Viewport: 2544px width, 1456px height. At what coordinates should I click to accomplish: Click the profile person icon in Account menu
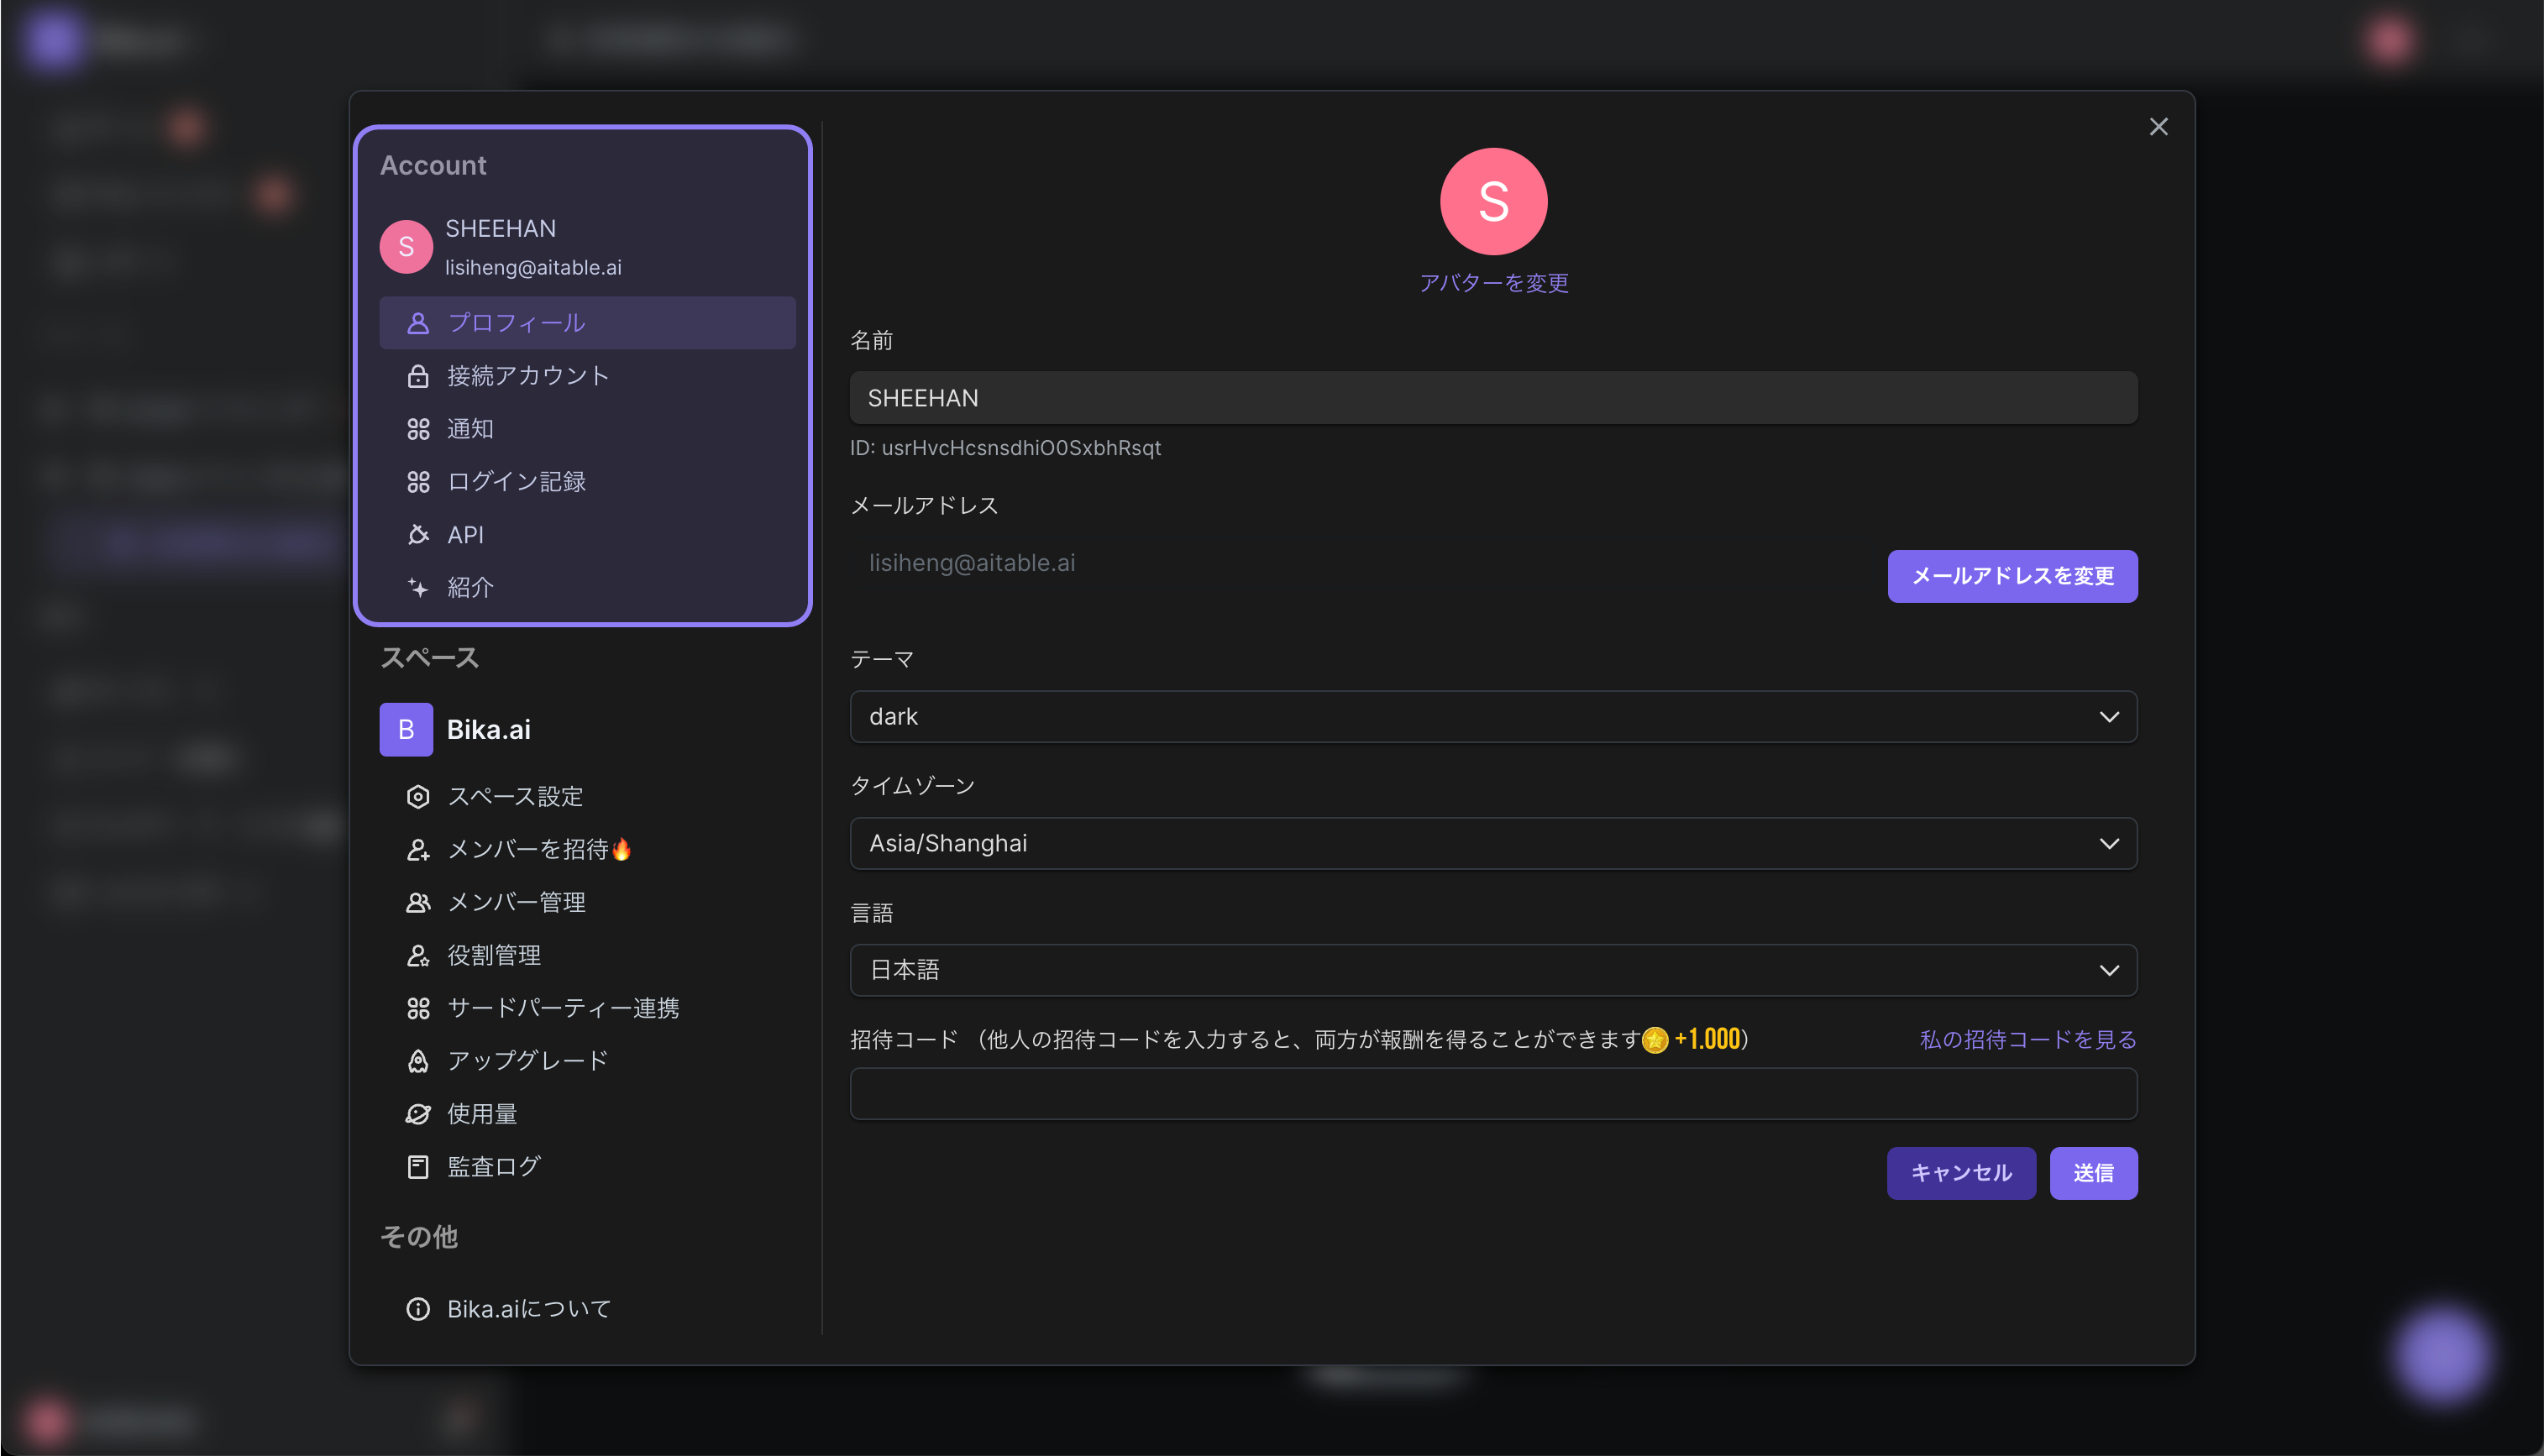pyautogui.click(x=418, y=323)
